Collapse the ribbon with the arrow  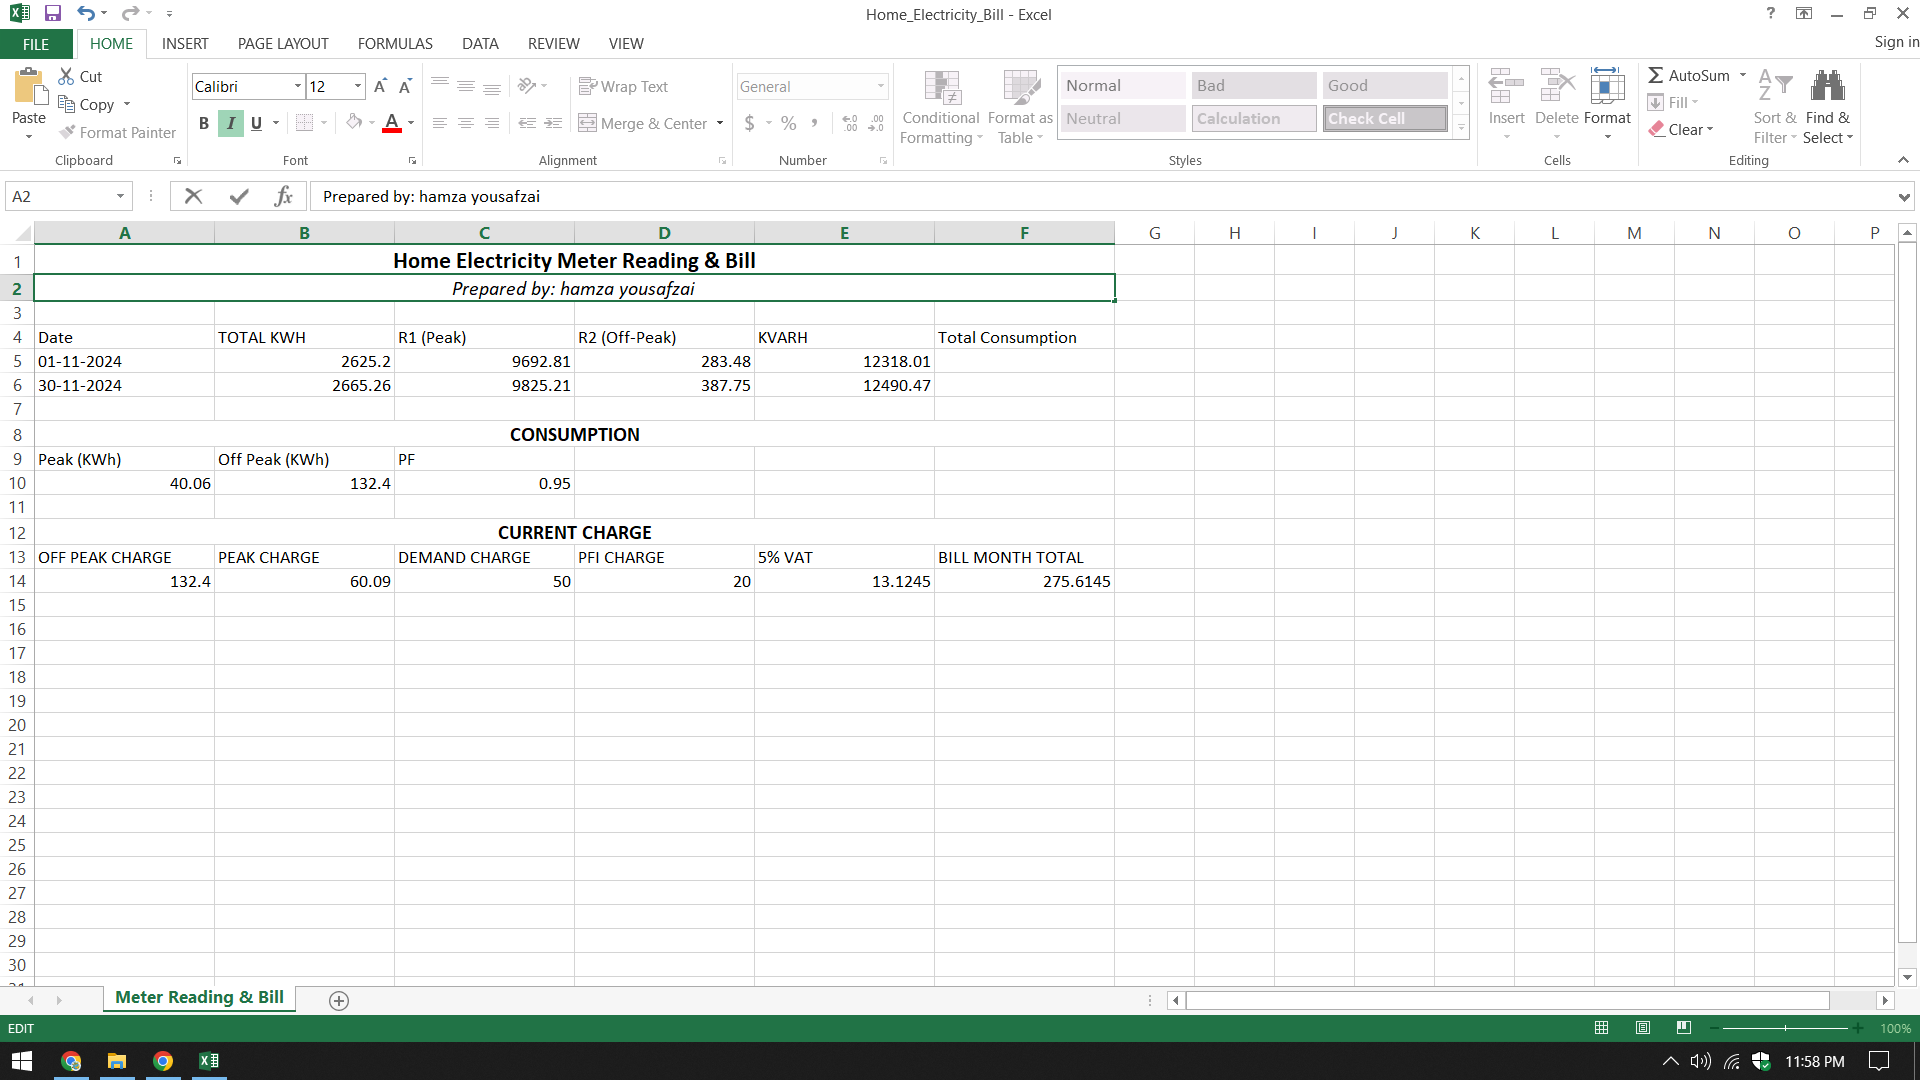pos(1903,160)
